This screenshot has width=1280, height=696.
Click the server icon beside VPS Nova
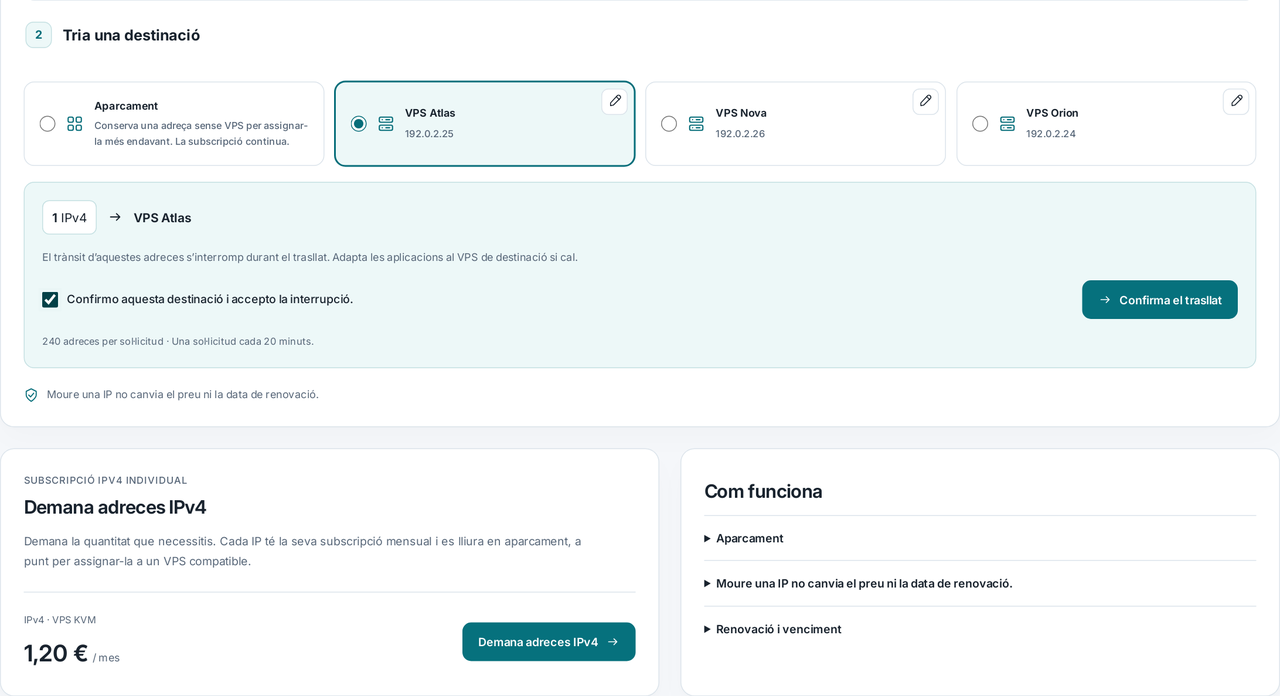click(x=696, y=124)
